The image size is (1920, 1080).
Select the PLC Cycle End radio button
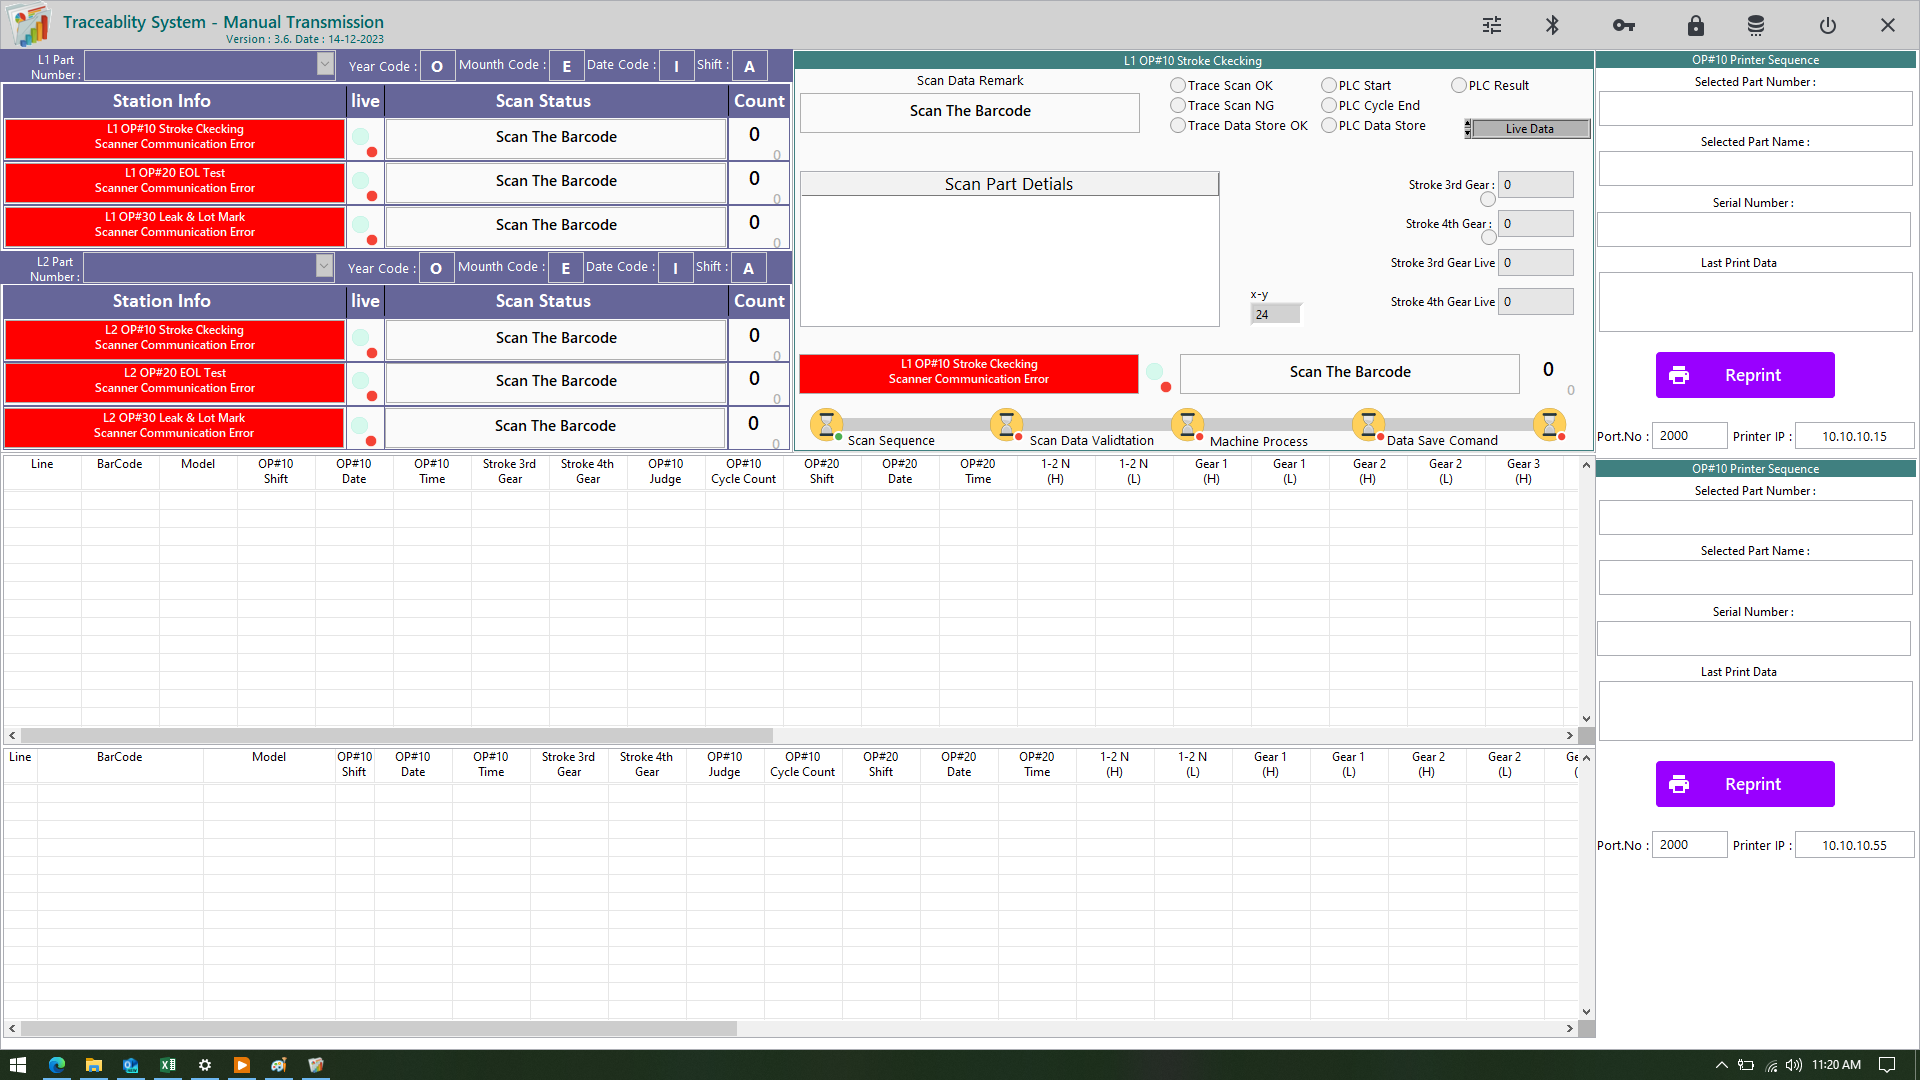click(1329, 106)
